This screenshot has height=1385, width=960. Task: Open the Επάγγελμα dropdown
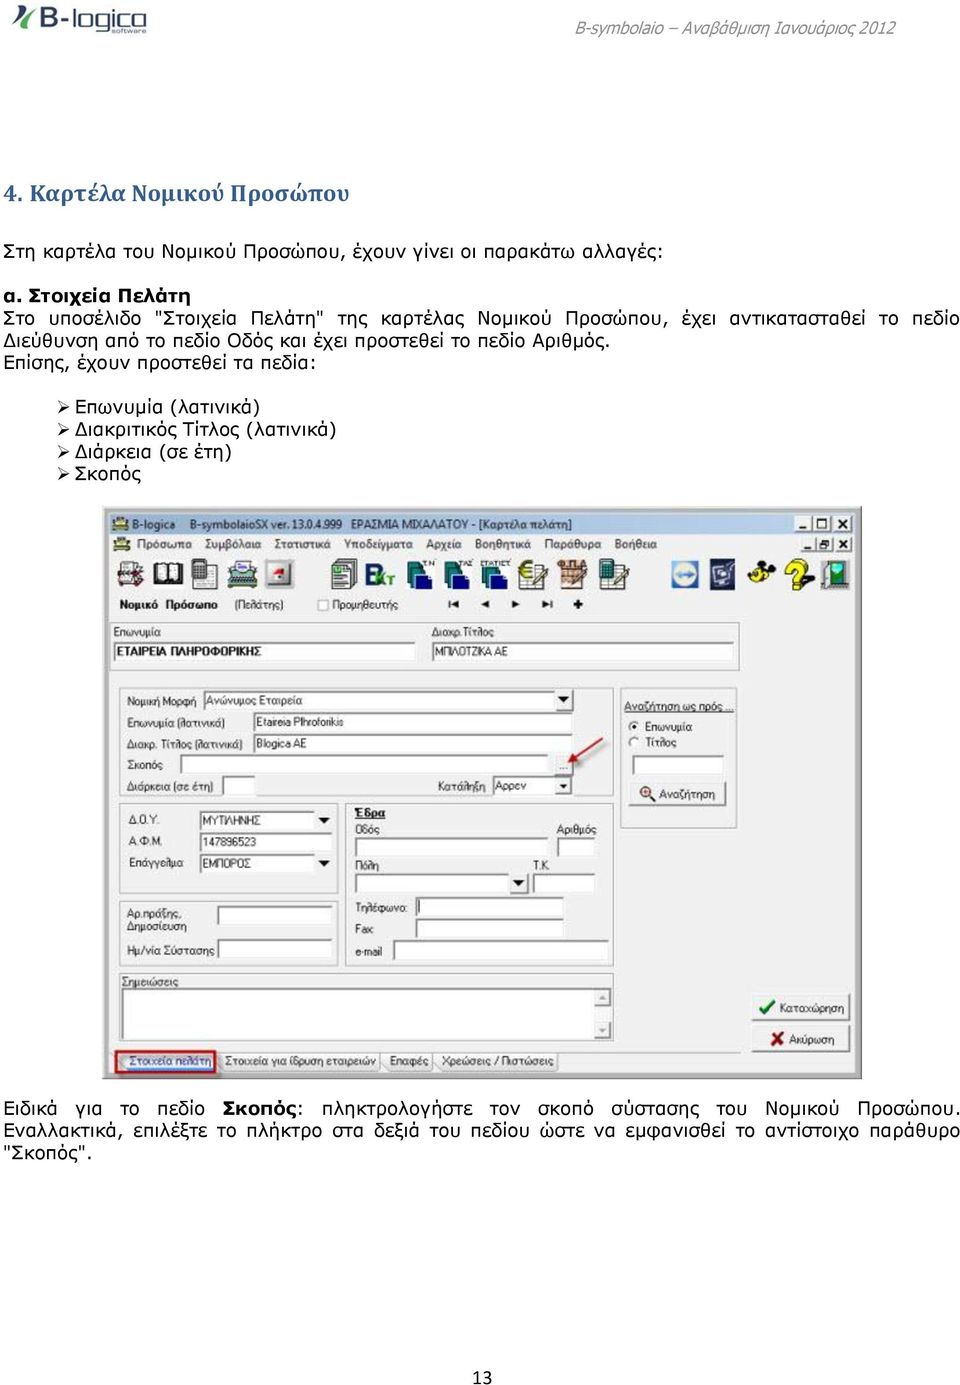coord(324,863)
